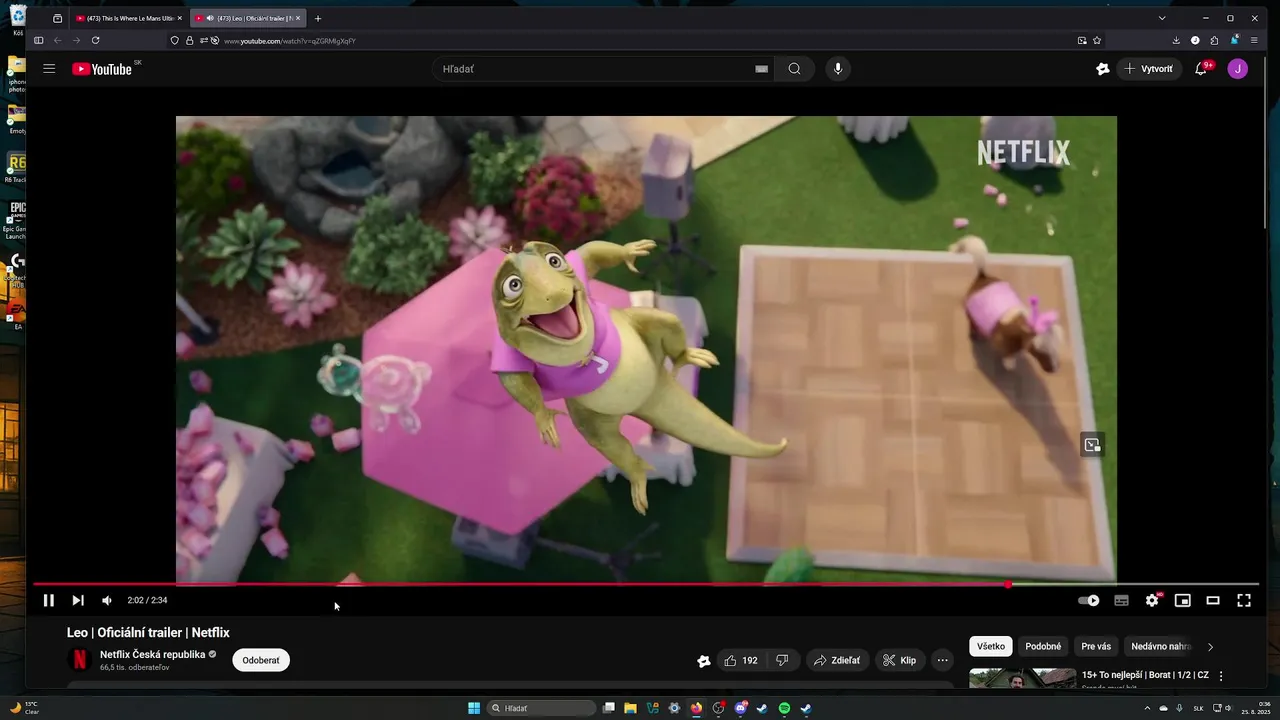Open Firefox downloads panel arrow
Screen dimensions: 1280x720
(x=1176, y=40)
